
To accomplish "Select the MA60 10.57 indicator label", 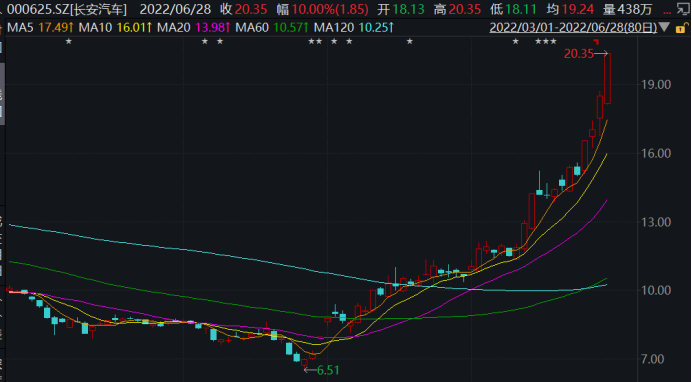I will (271, 28).
